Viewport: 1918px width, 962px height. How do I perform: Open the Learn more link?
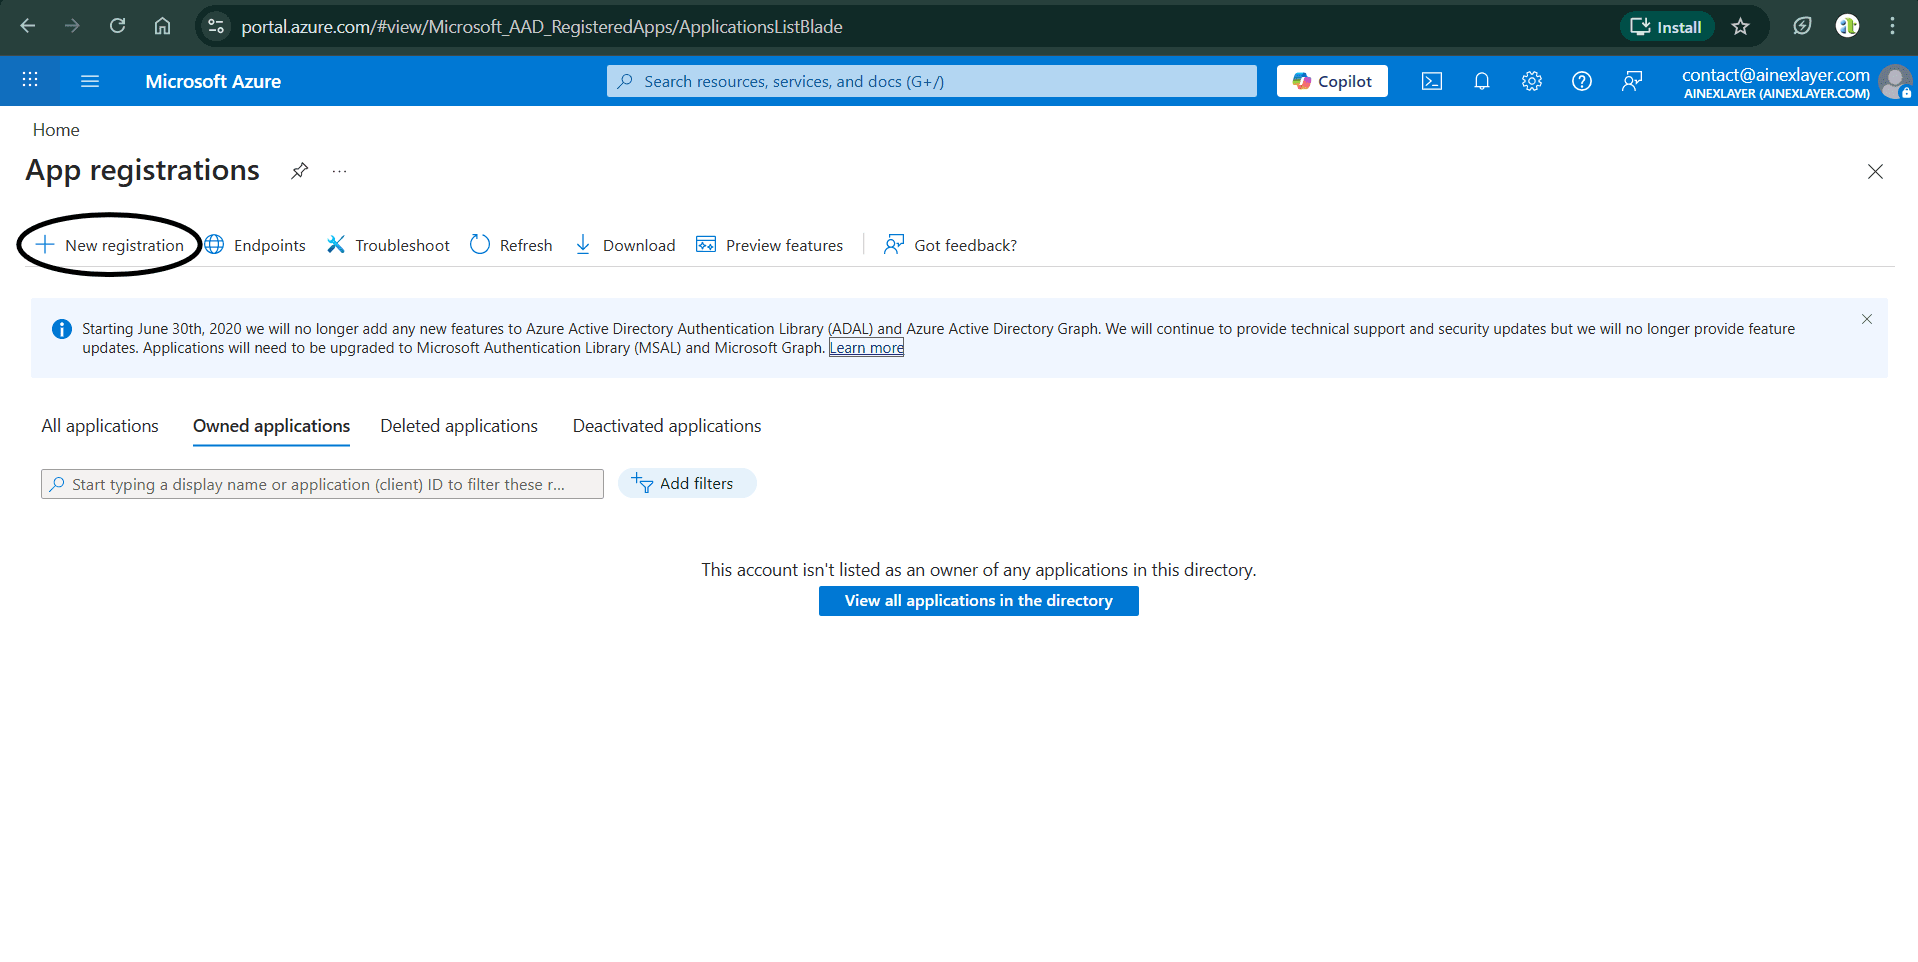click(x=866, y=347)
